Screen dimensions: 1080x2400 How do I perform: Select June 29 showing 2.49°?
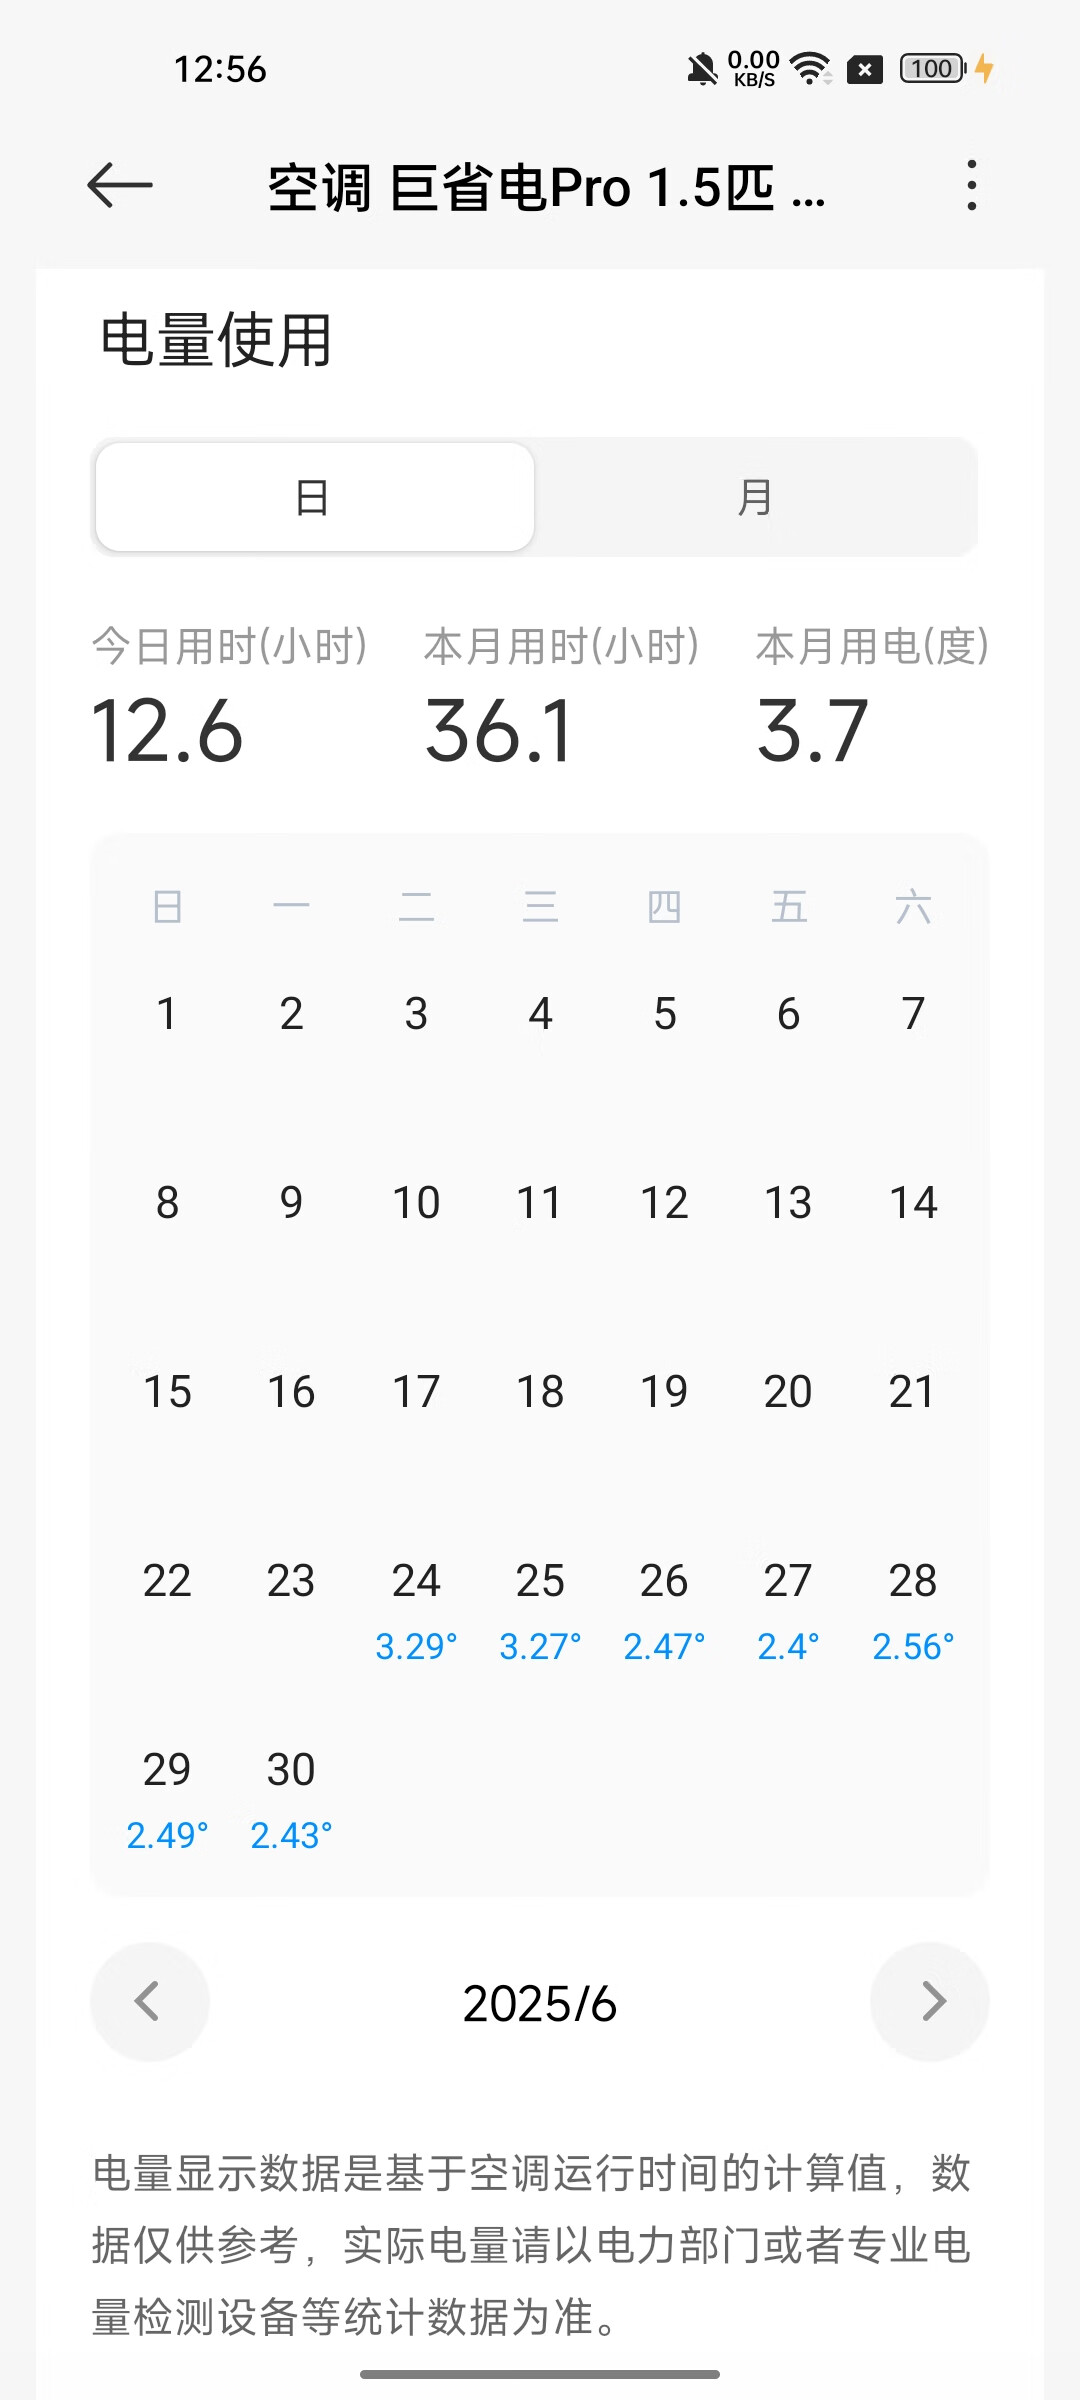[x=167, y=1798]
